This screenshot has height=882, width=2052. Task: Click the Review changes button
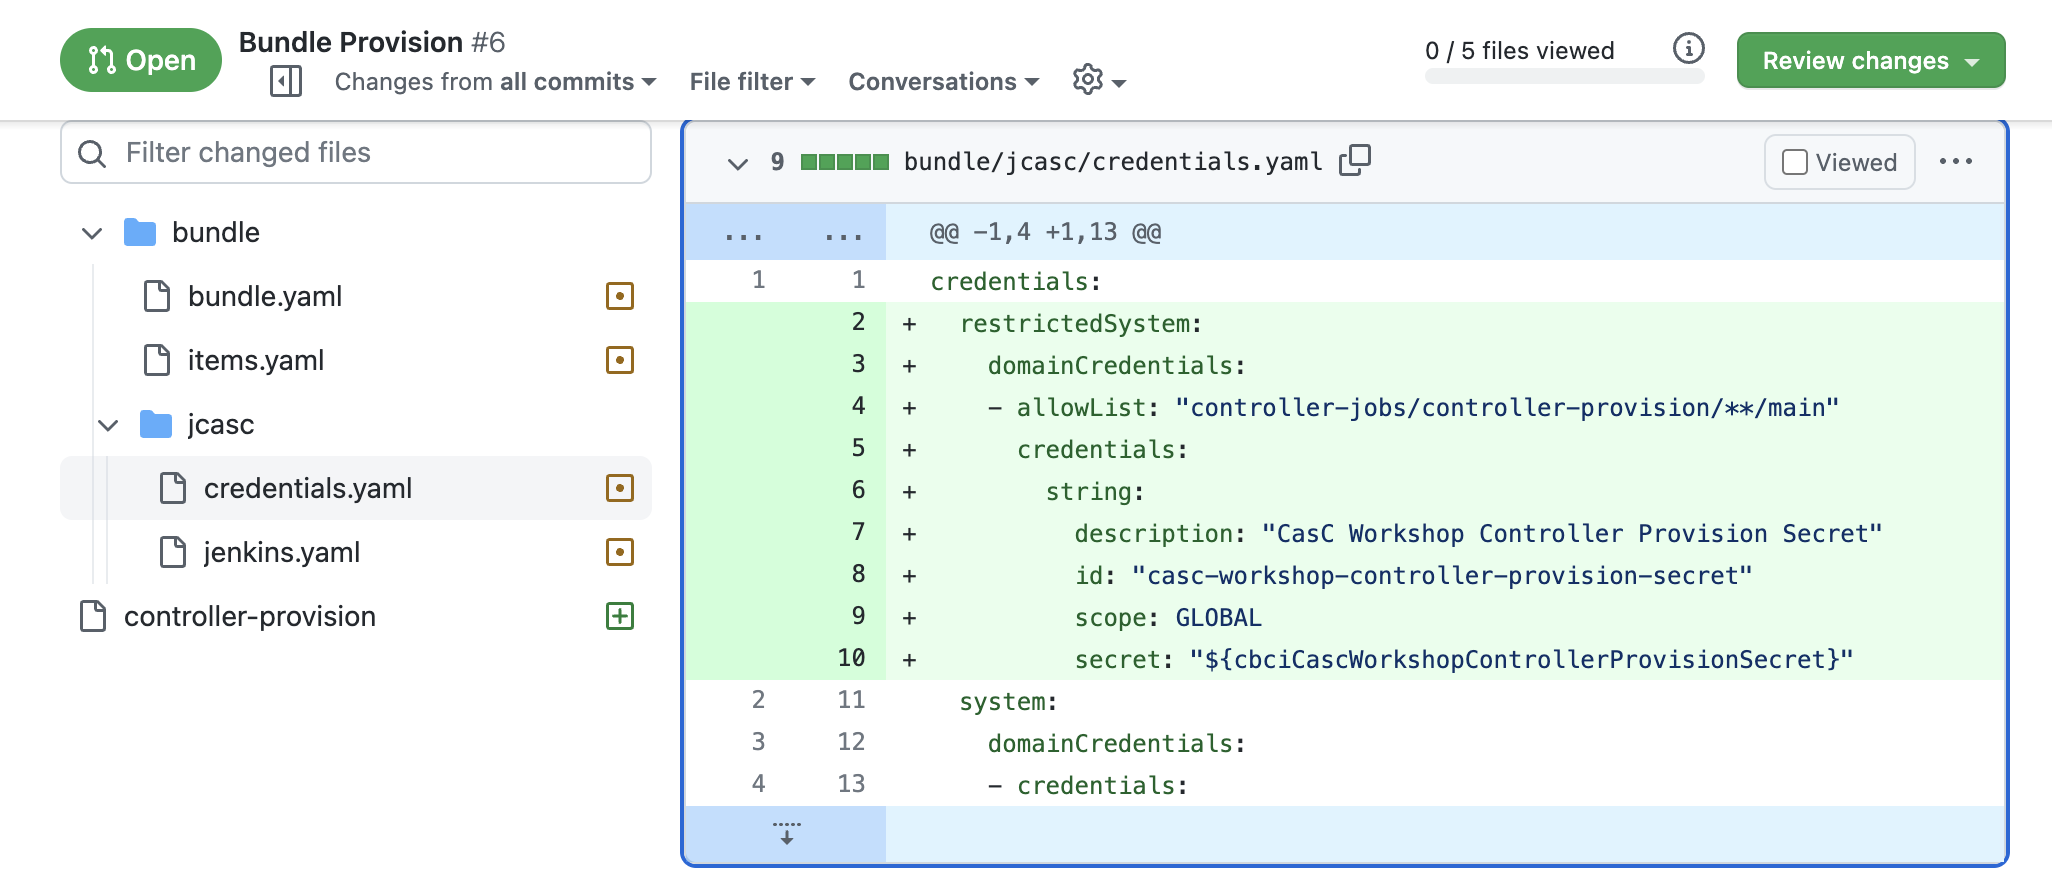pyautogui.click(x=1870, y=61)
